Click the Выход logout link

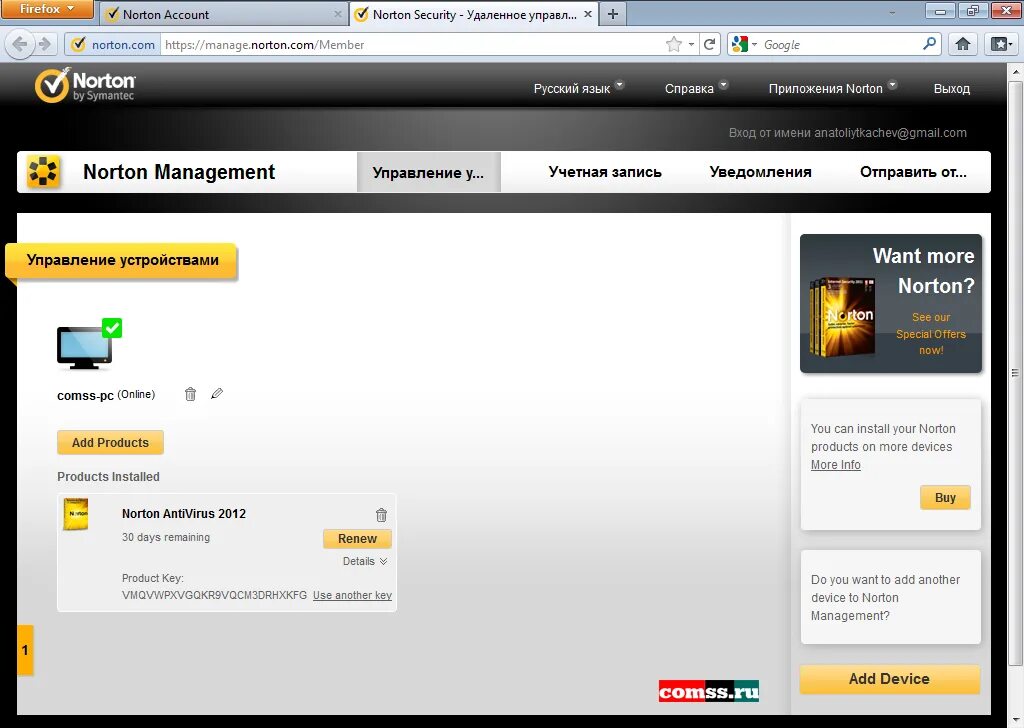click(x=952, y=89)
